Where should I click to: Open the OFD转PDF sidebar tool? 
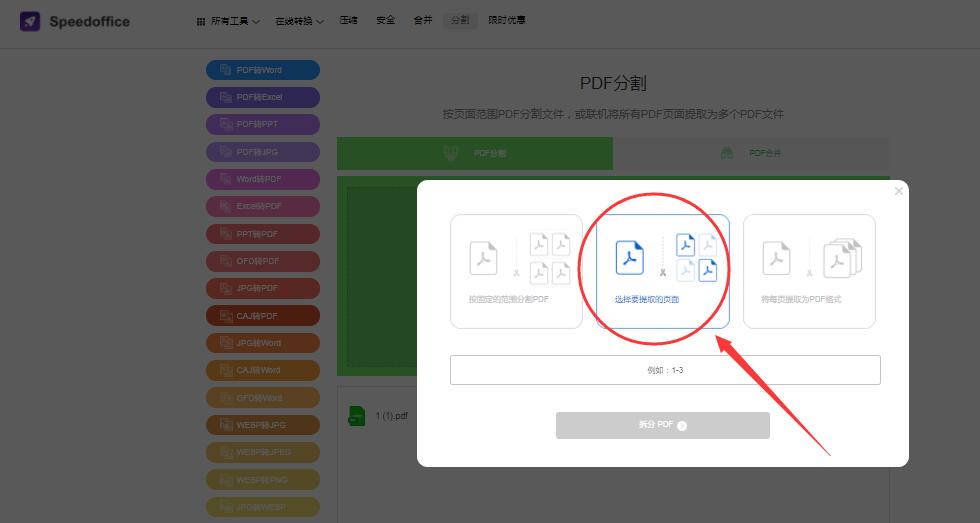pos(263,261)
